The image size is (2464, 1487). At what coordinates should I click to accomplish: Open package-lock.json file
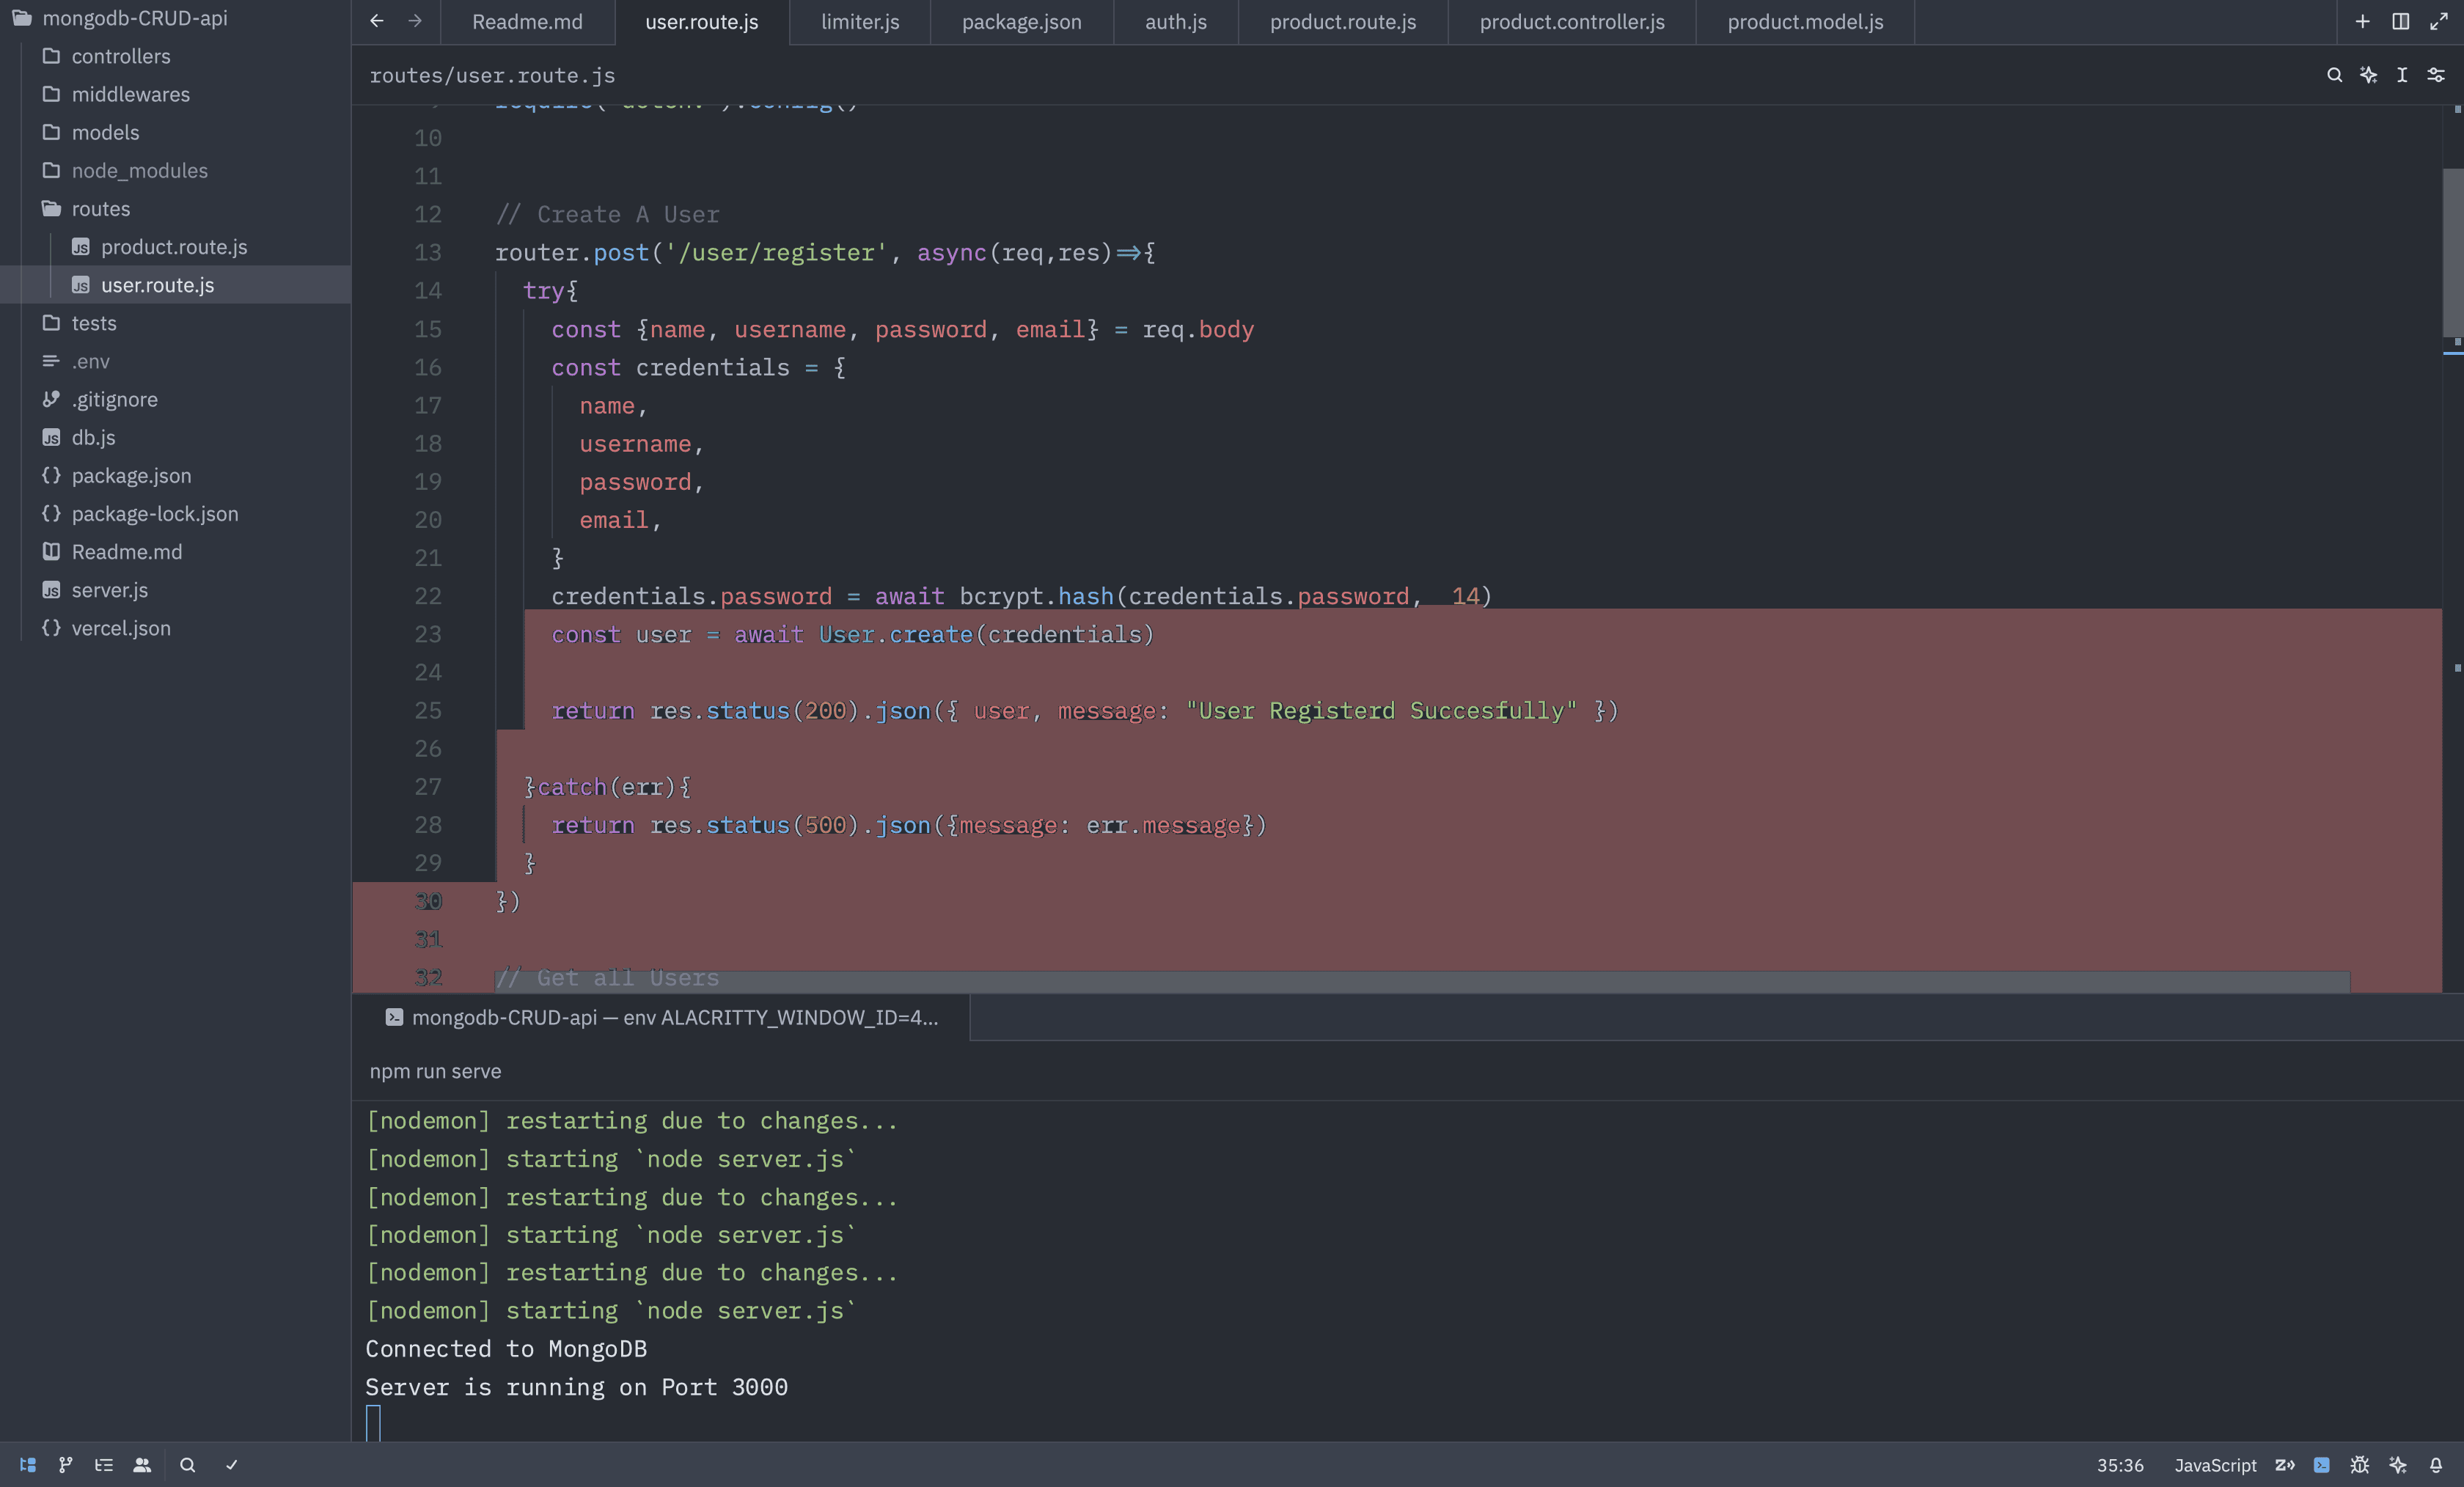175,513
